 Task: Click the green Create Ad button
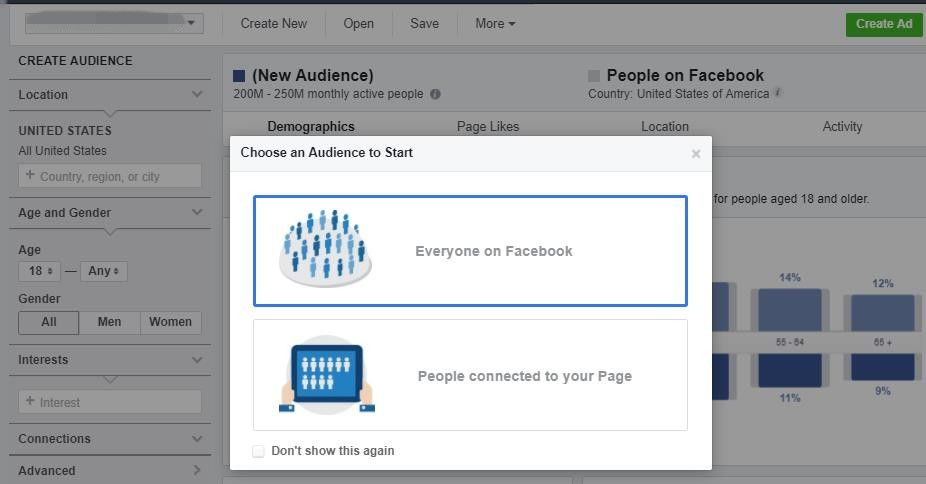coord(884,24)
